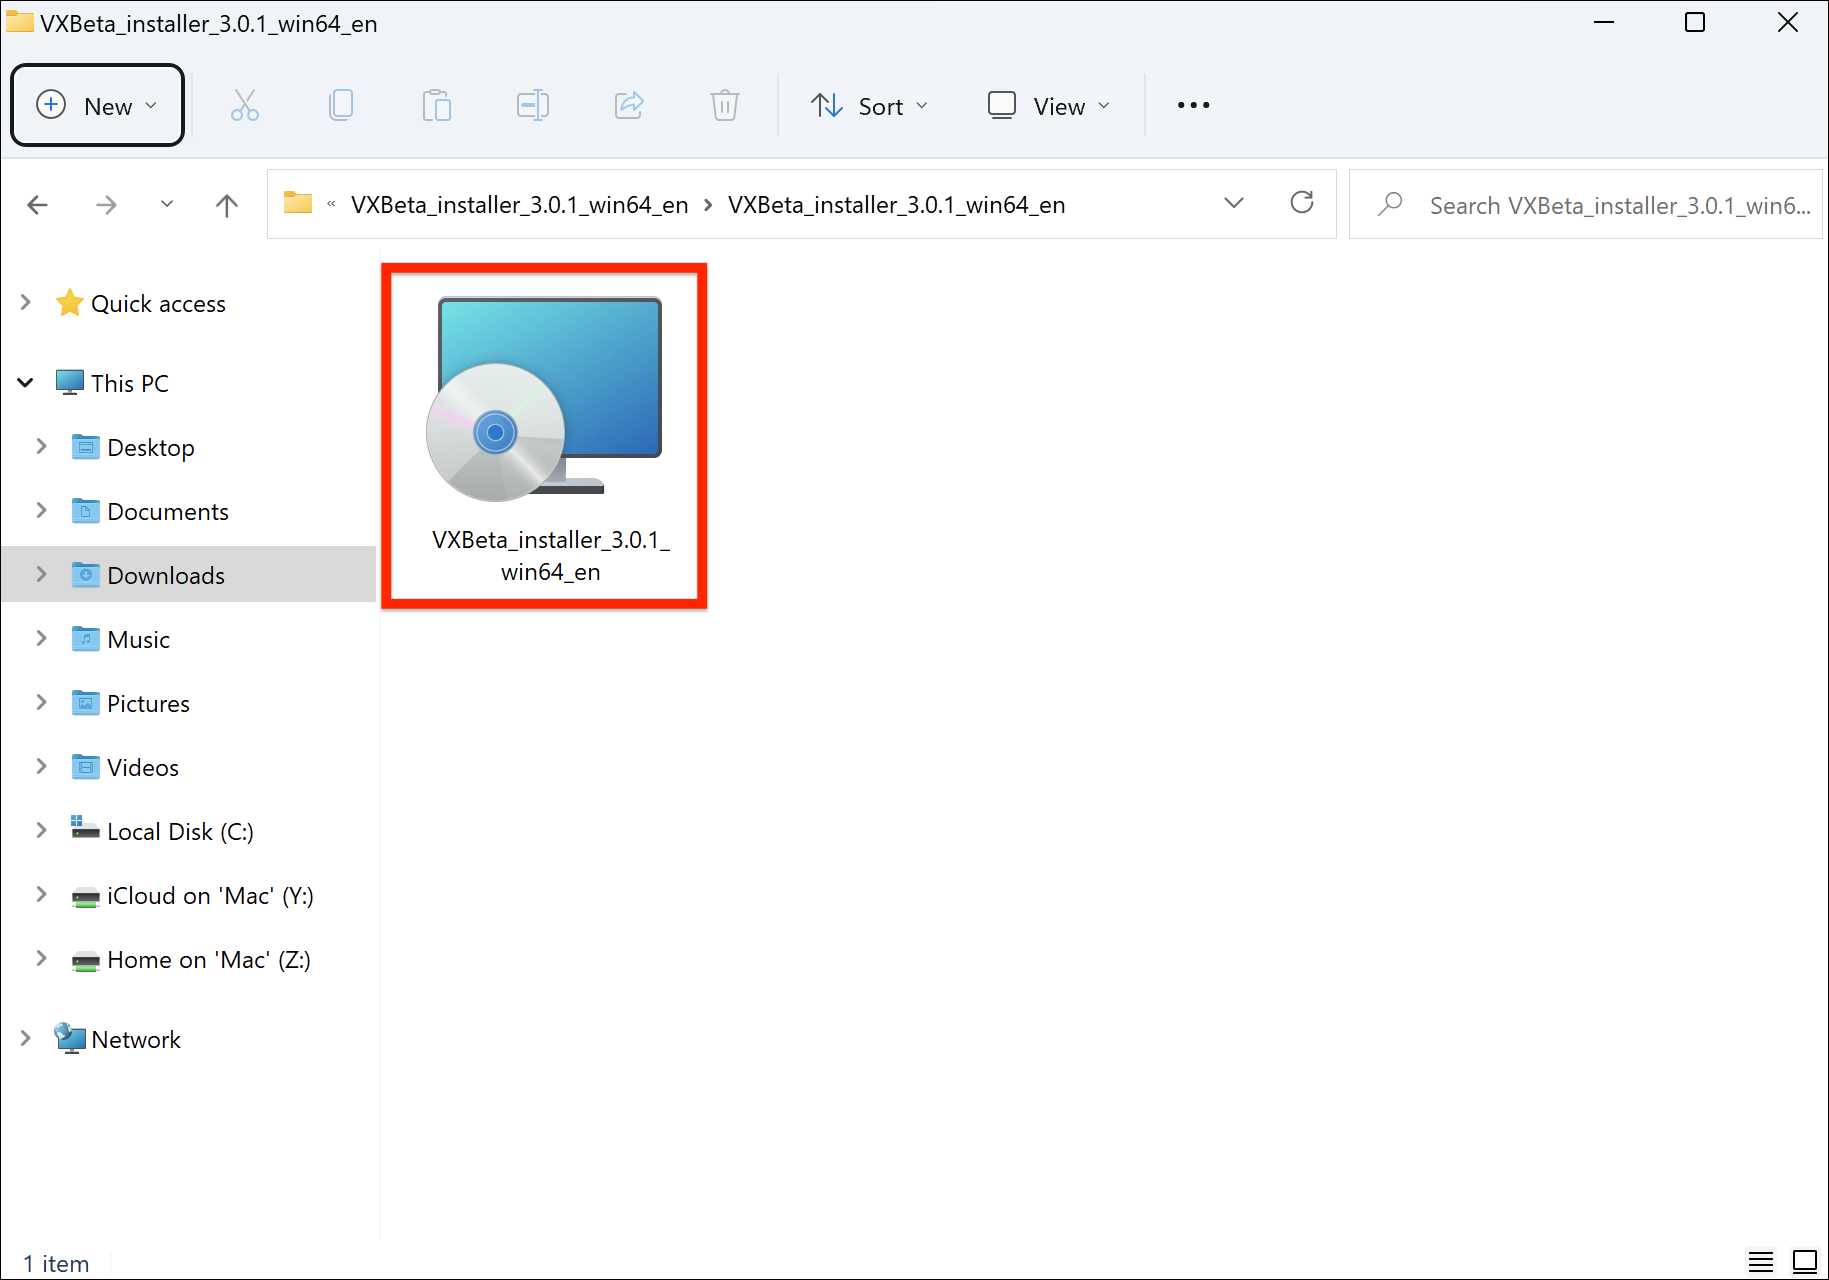Open the Downloads folder in the sidebar

[165, 574]
